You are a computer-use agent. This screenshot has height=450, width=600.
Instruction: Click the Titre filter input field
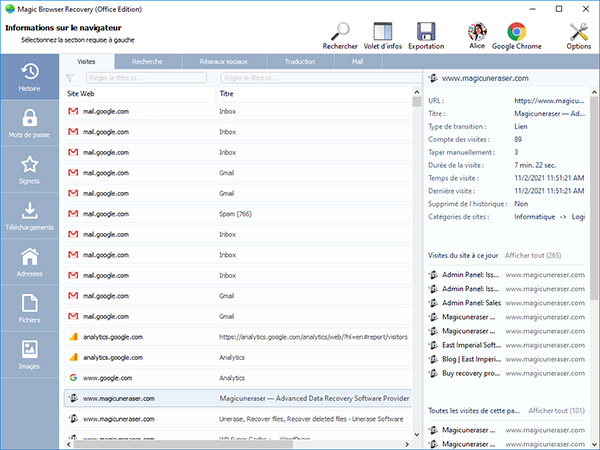pyautogui.click(x=321, y=78)
